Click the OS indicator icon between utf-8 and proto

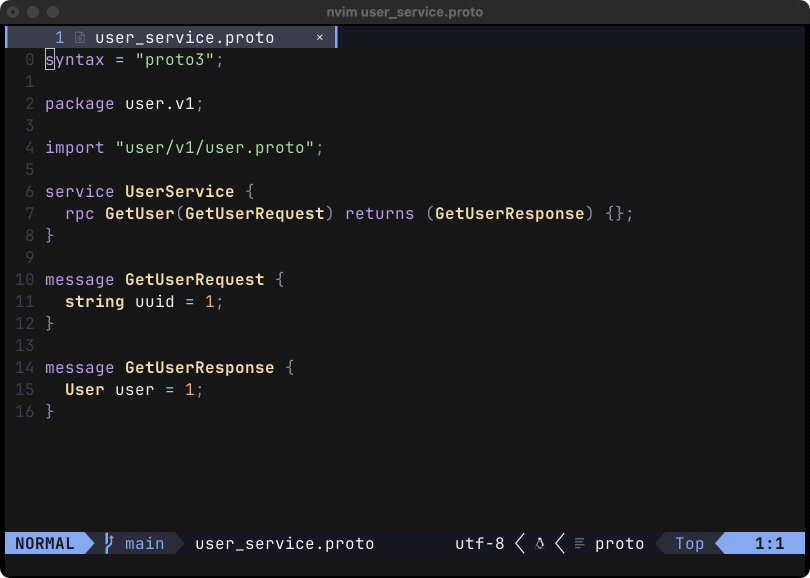coord(539,543)
